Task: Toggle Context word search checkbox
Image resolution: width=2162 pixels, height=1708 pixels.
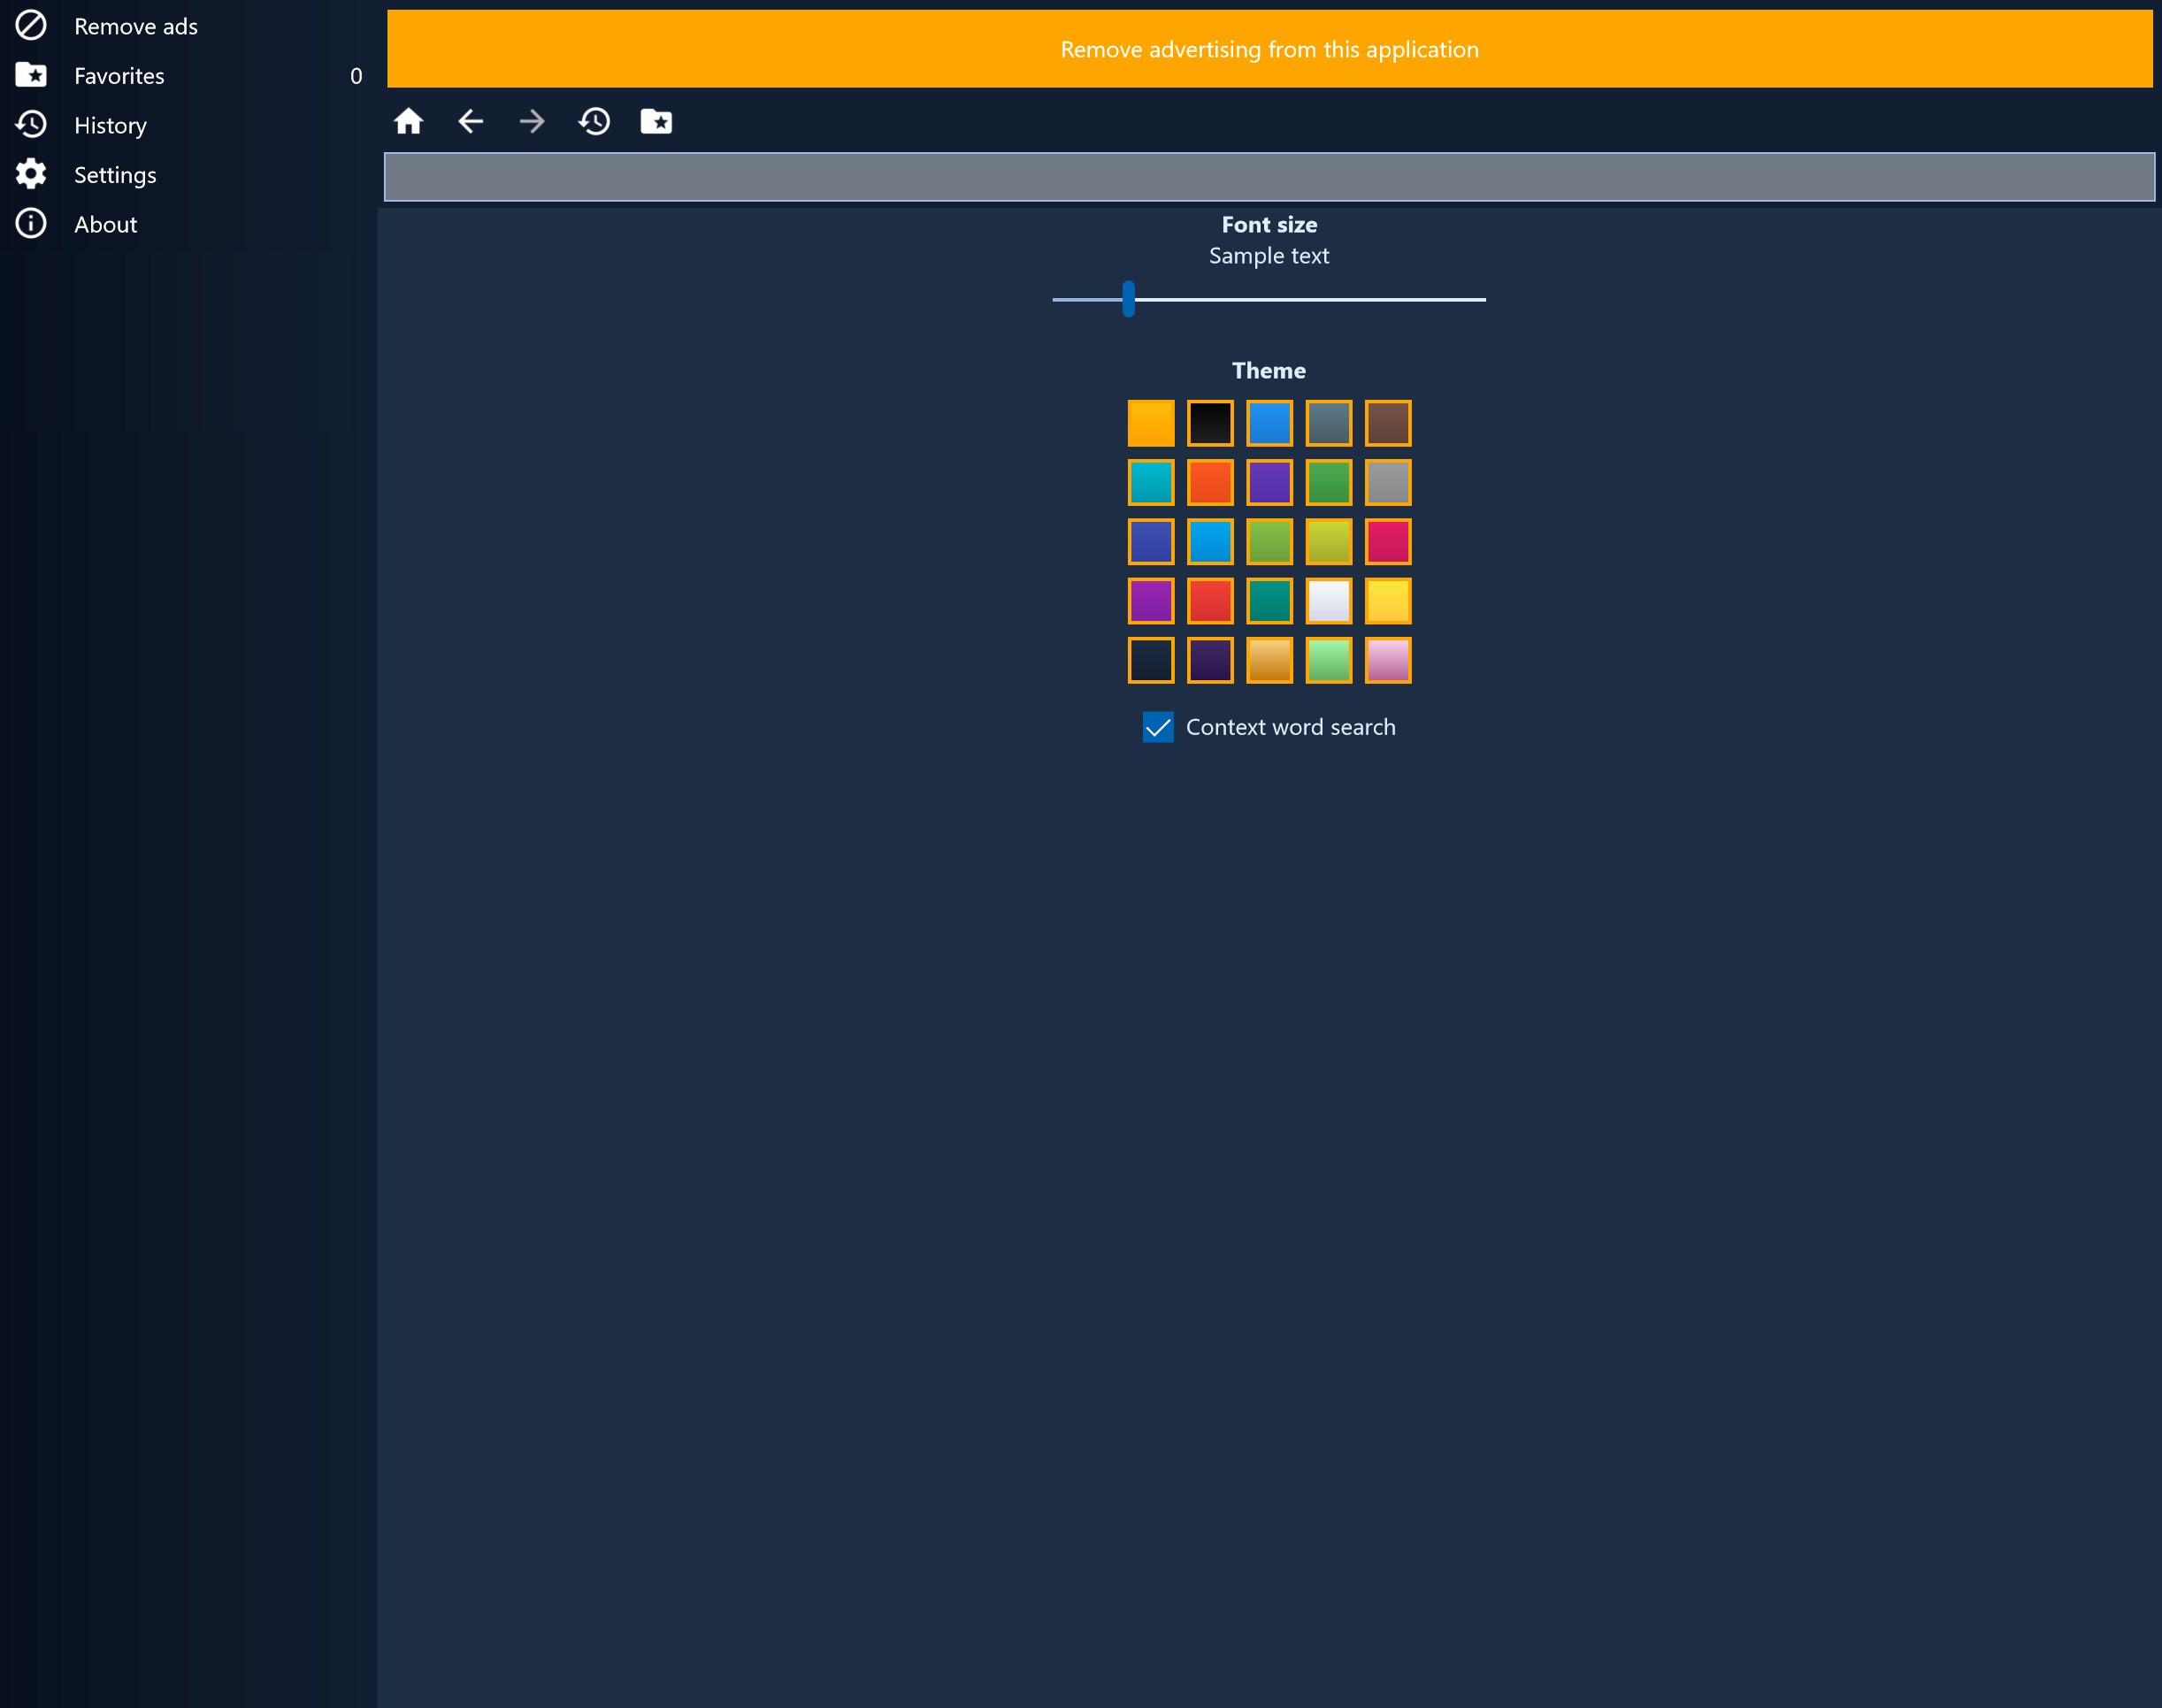Action: pos(1156,727)
